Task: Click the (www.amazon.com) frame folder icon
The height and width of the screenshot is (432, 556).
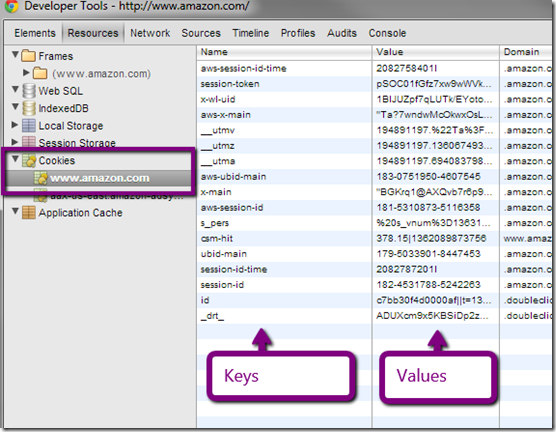Action: (40, 73)
